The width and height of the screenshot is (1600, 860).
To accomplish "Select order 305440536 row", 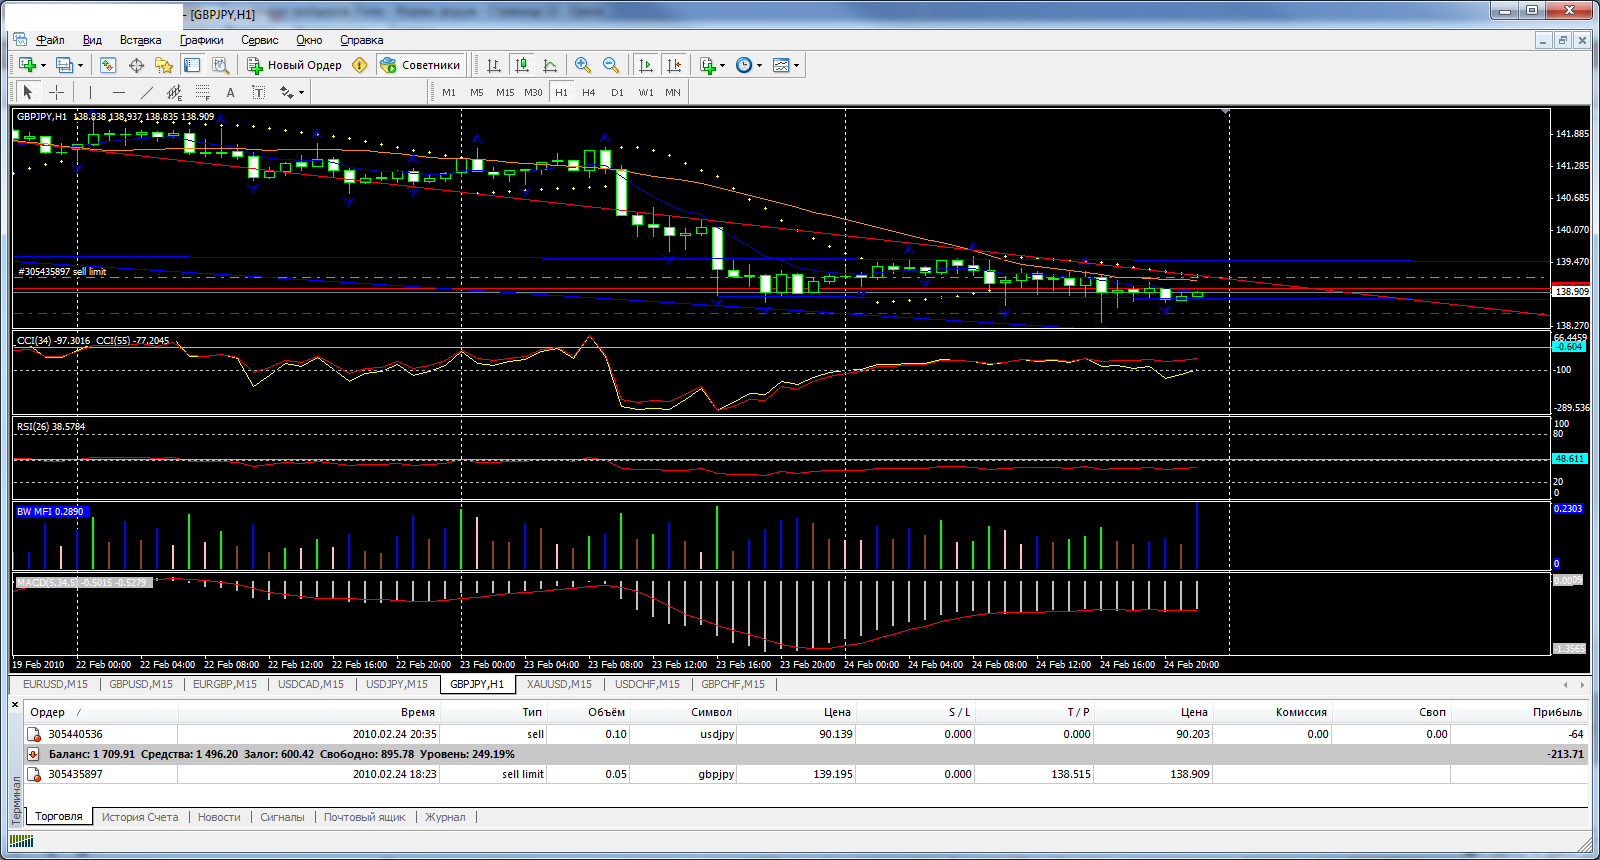I will point(807,734).
